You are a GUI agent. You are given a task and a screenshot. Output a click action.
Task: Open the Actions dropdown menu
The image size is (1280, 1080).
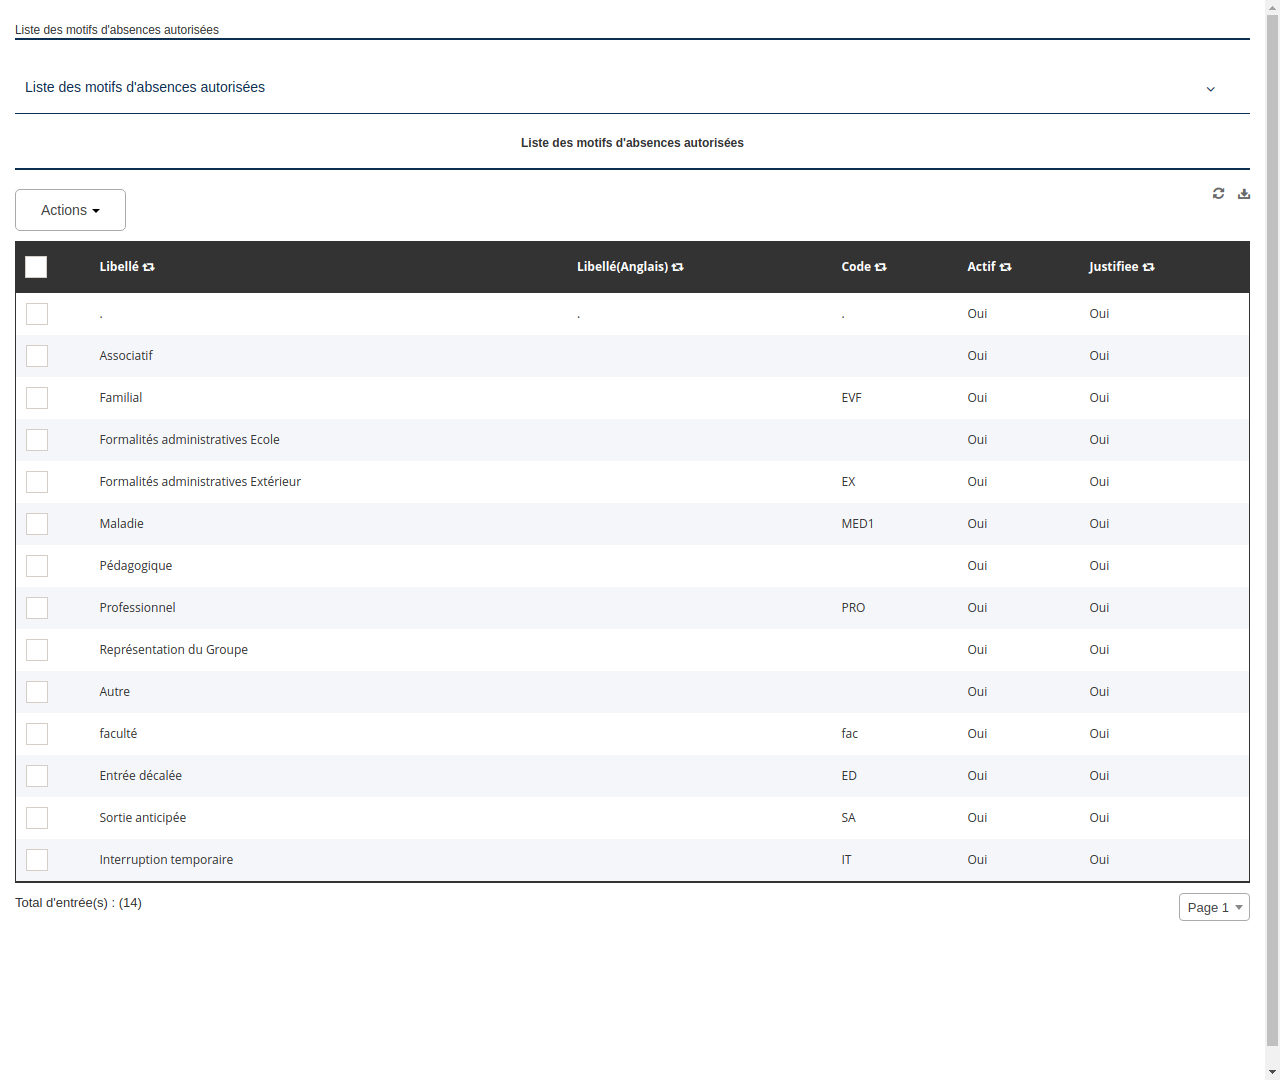coord(69,210)
